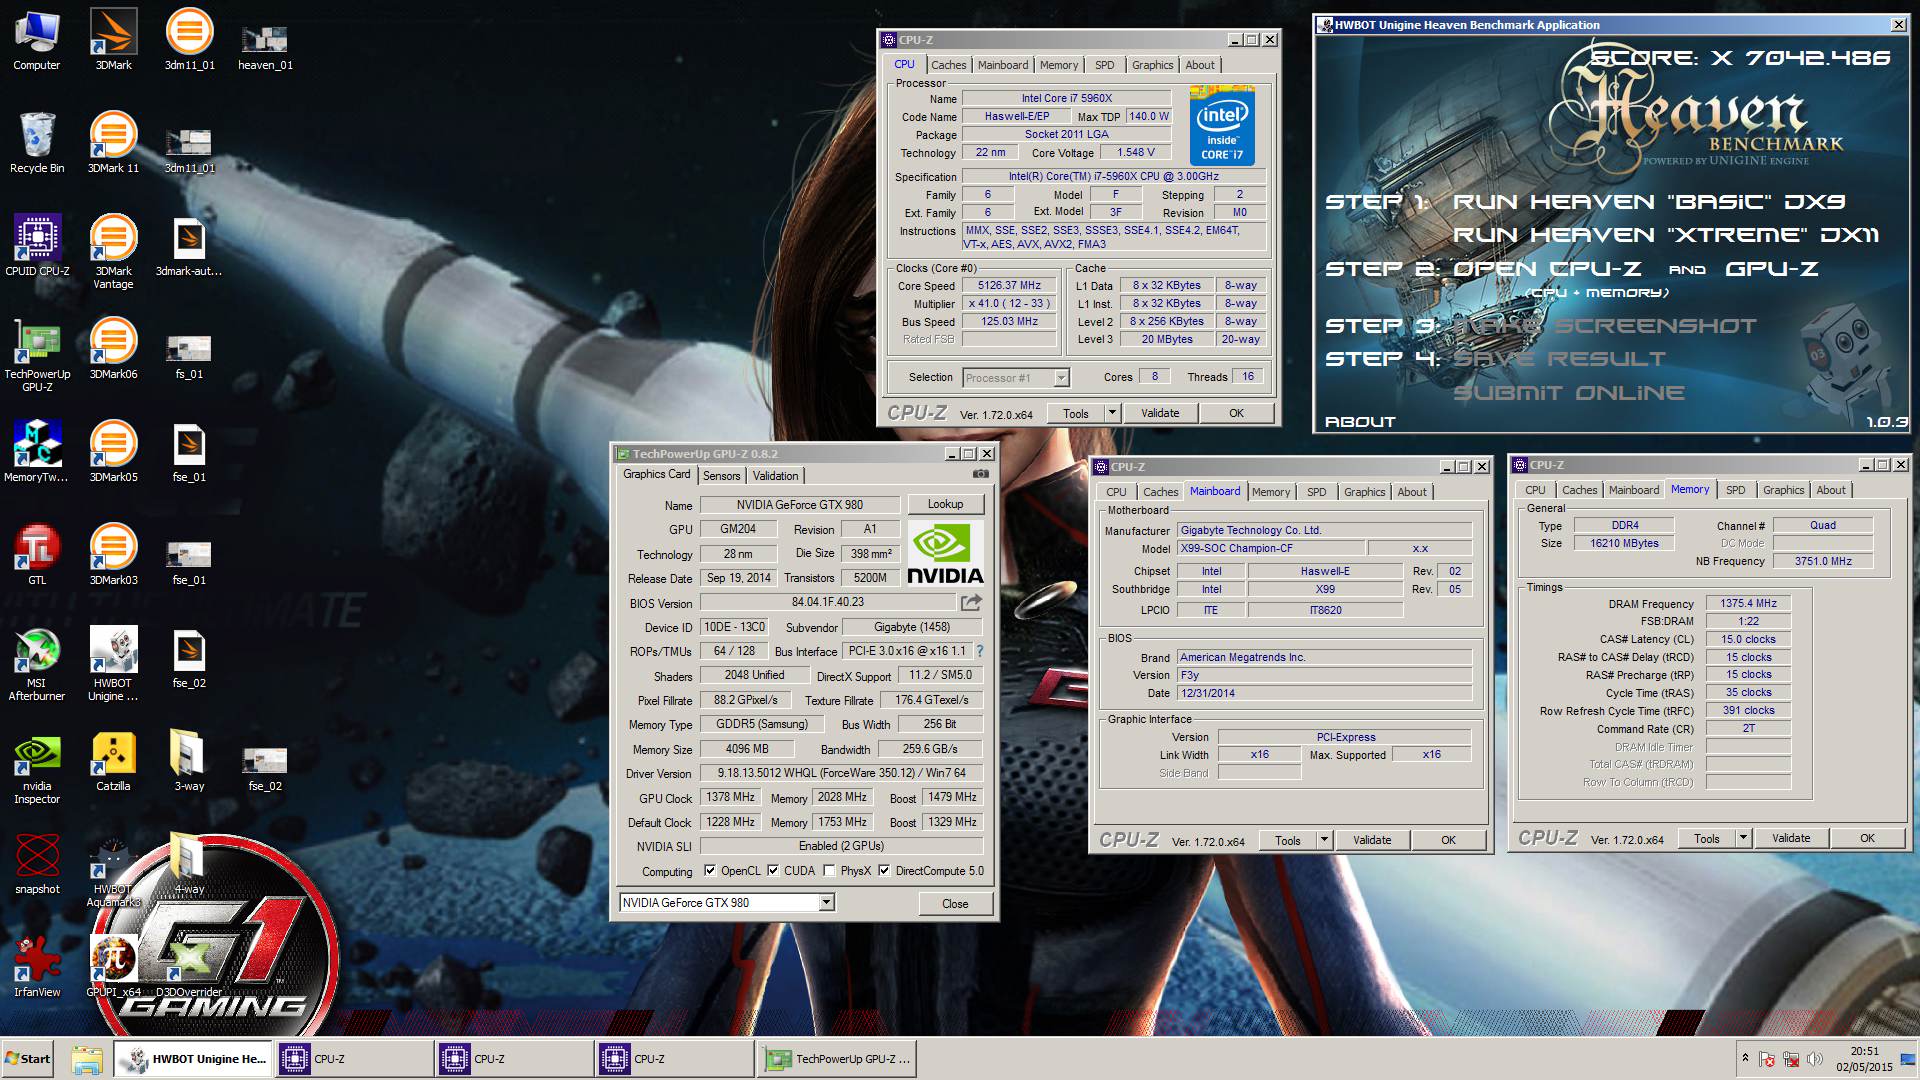Open HWBOT Unigine Heaven desktop shortcut
This screenshot has width=1920, height=1080.
coord(113,666)
